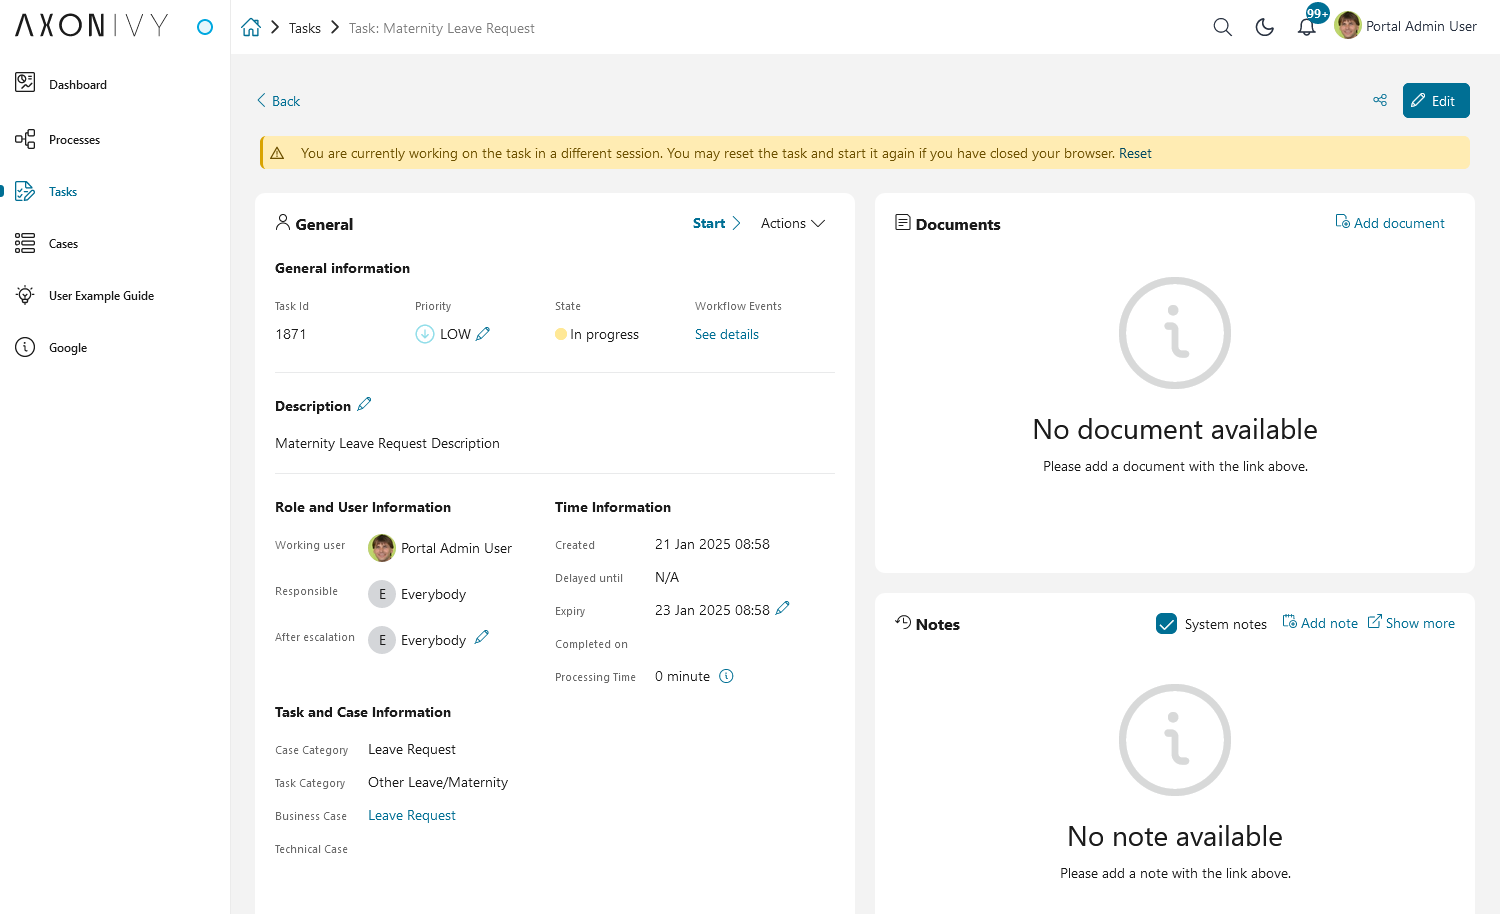Screen dimensions: 1500x914
Task: Go Back to the task list
Action: pyautogui.click(x=278, y=101)
